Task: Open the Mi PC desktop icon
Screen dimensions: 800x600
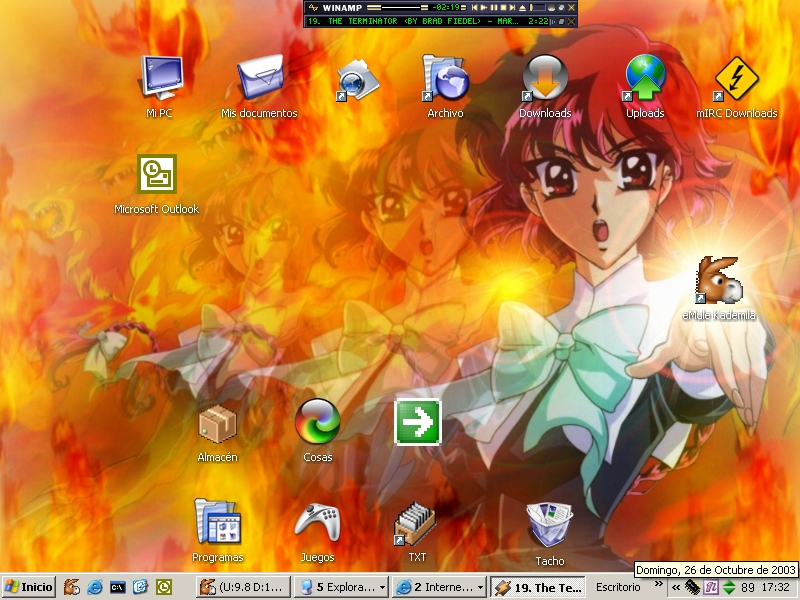Action: (x=159, y=79)
